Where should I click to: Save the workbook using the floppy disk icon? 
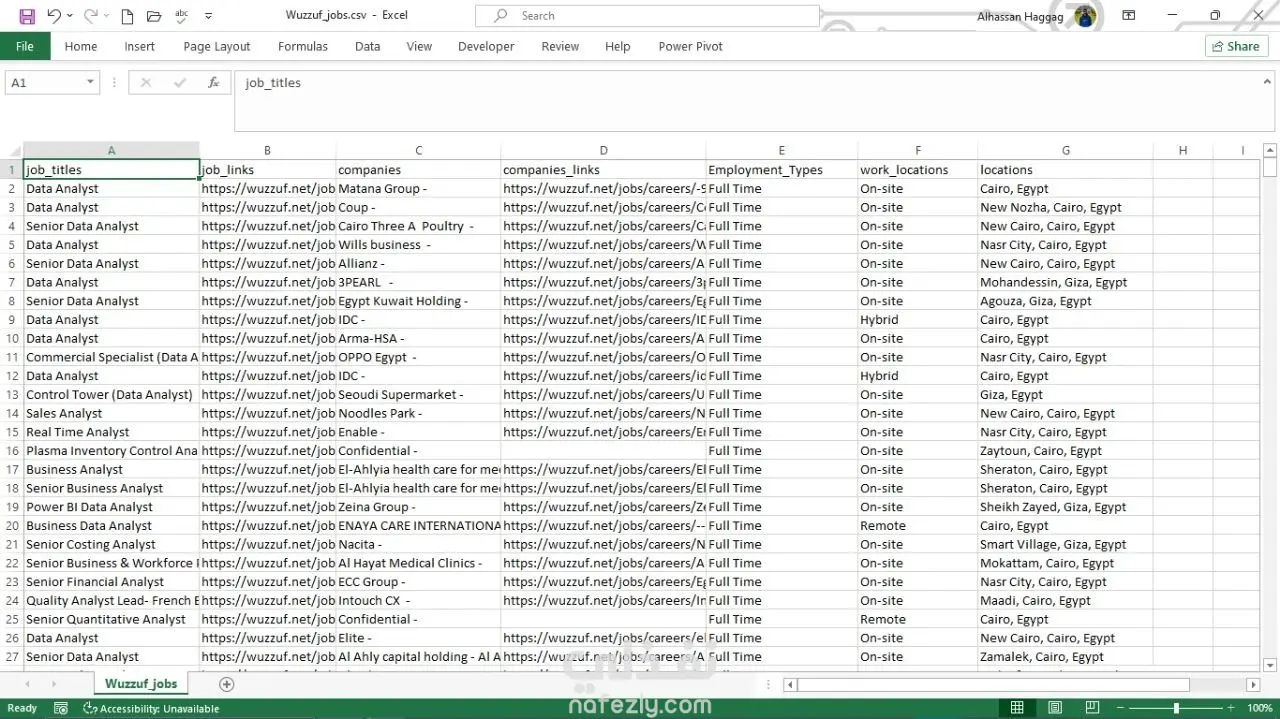(27, 16)
